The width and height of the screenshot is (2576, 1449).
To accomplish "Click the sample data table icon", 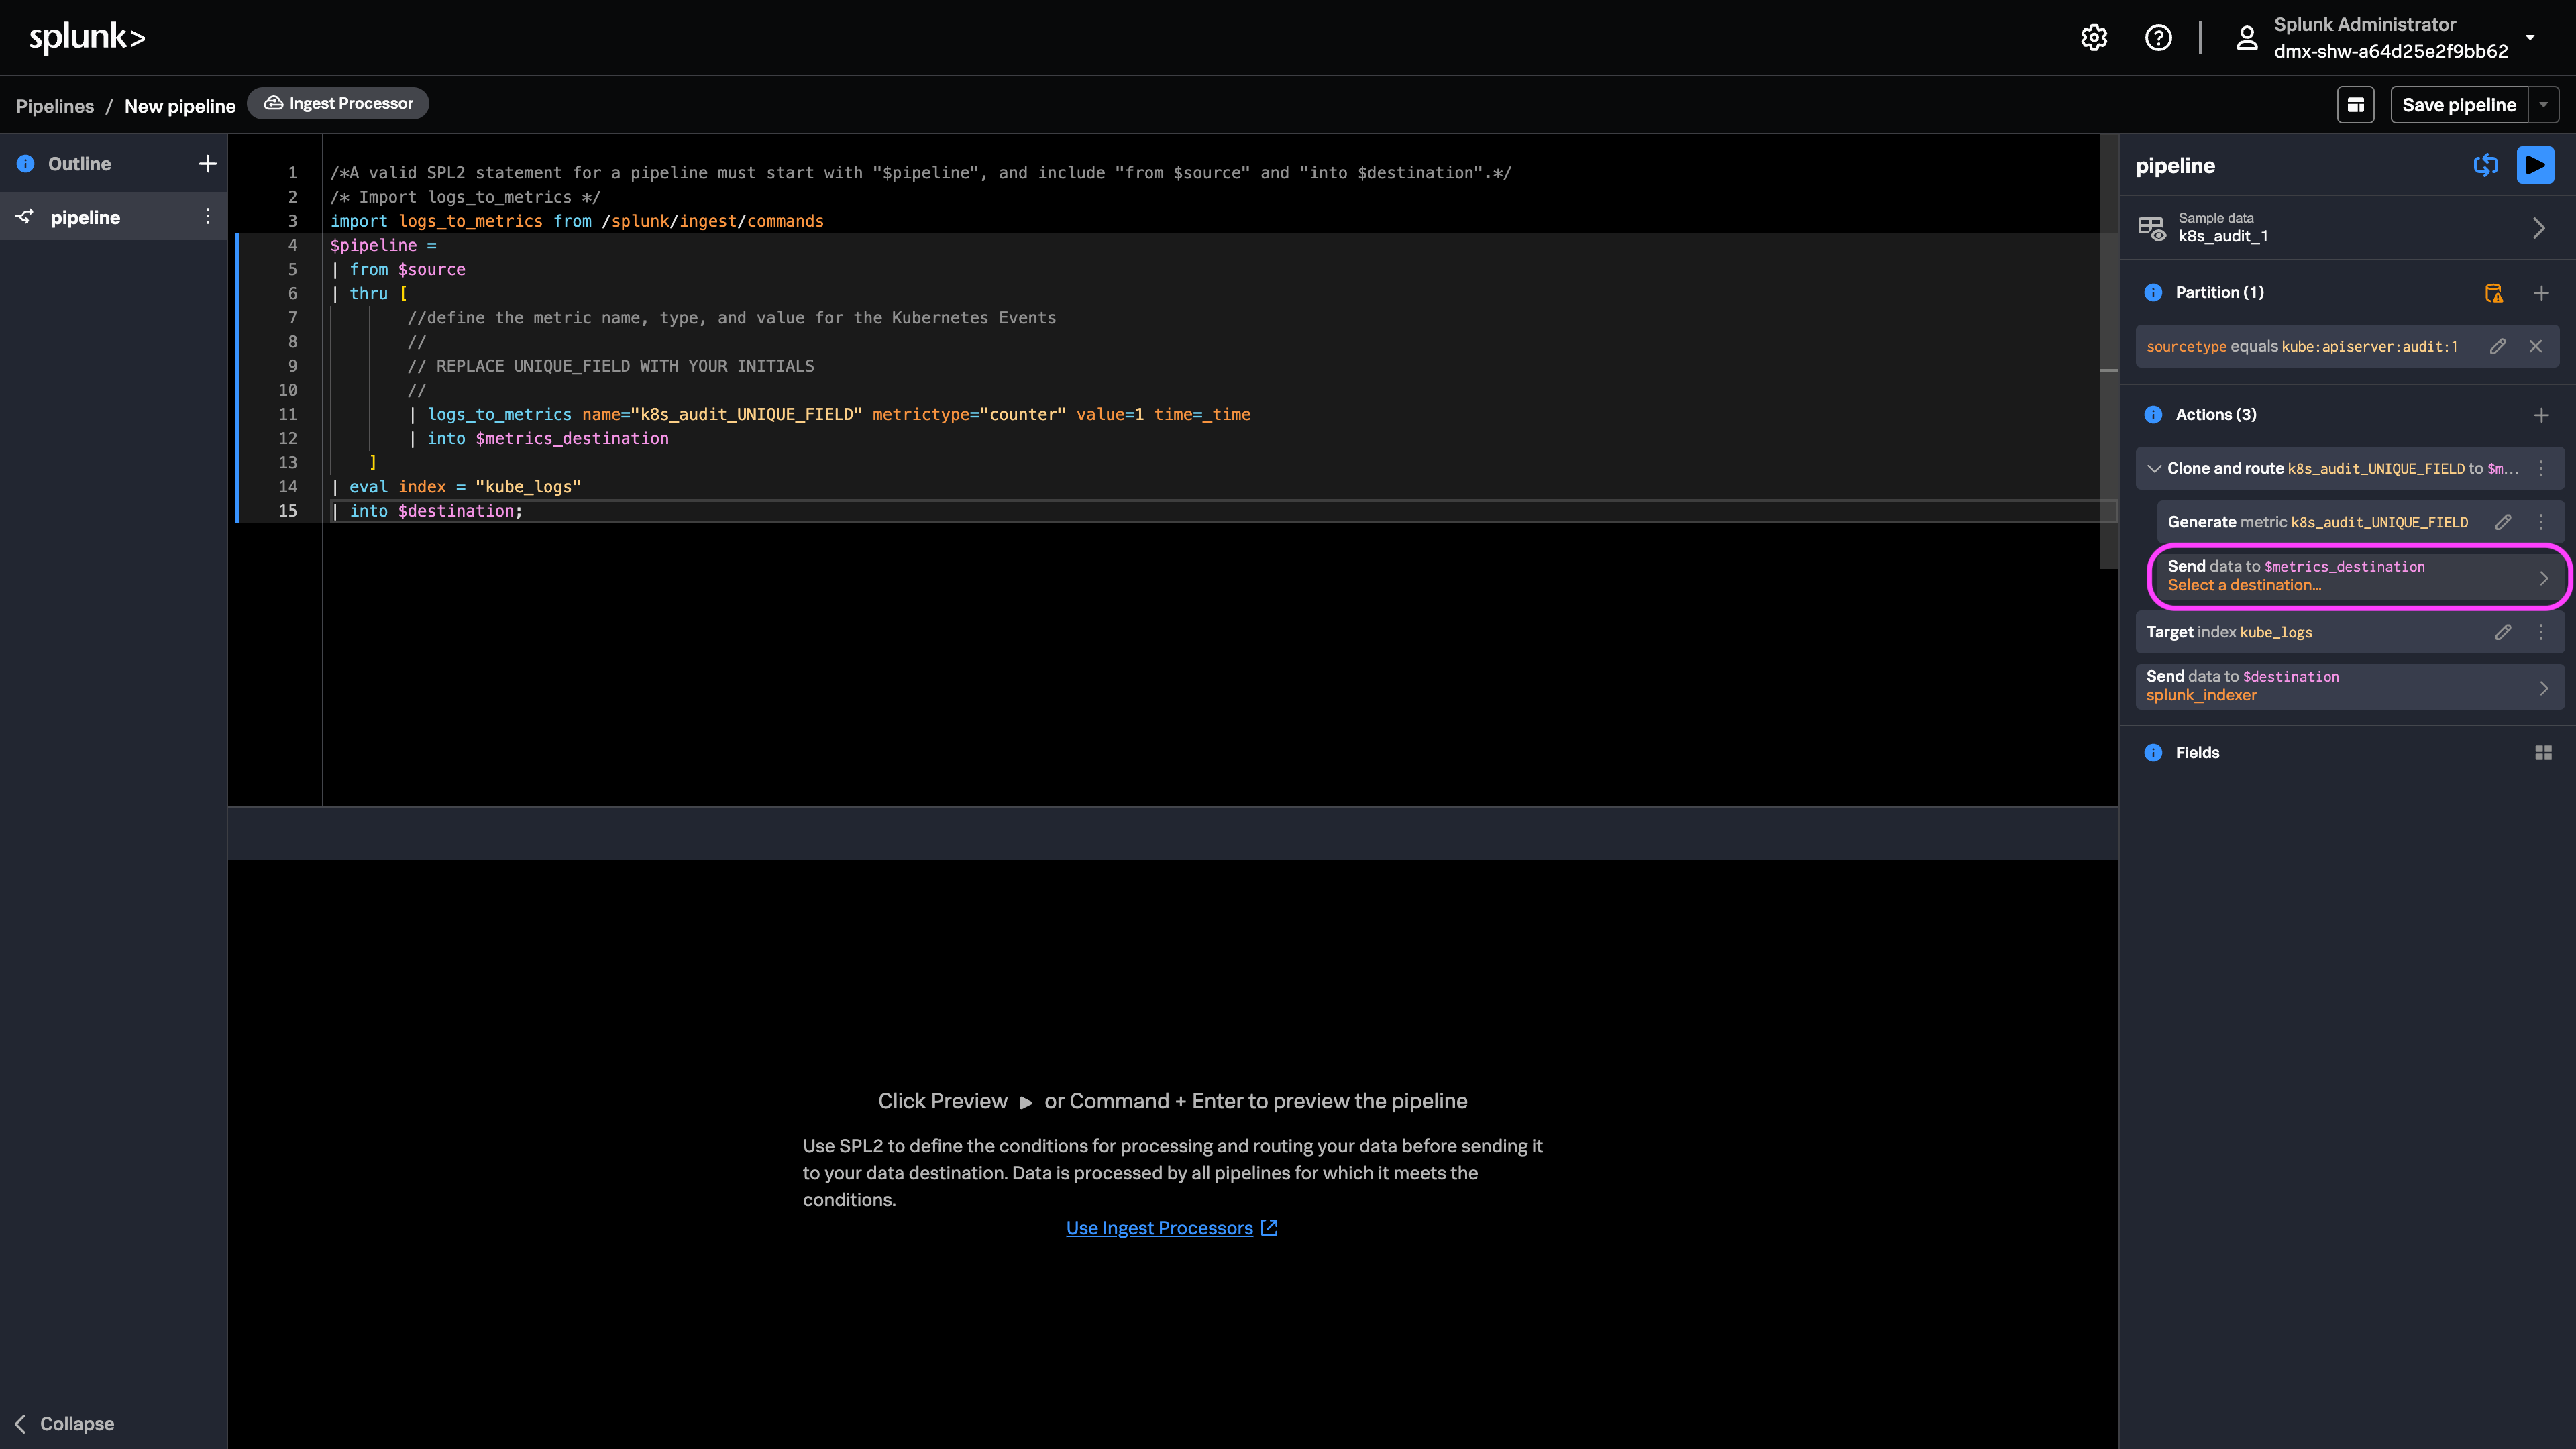I will 2152,228.
